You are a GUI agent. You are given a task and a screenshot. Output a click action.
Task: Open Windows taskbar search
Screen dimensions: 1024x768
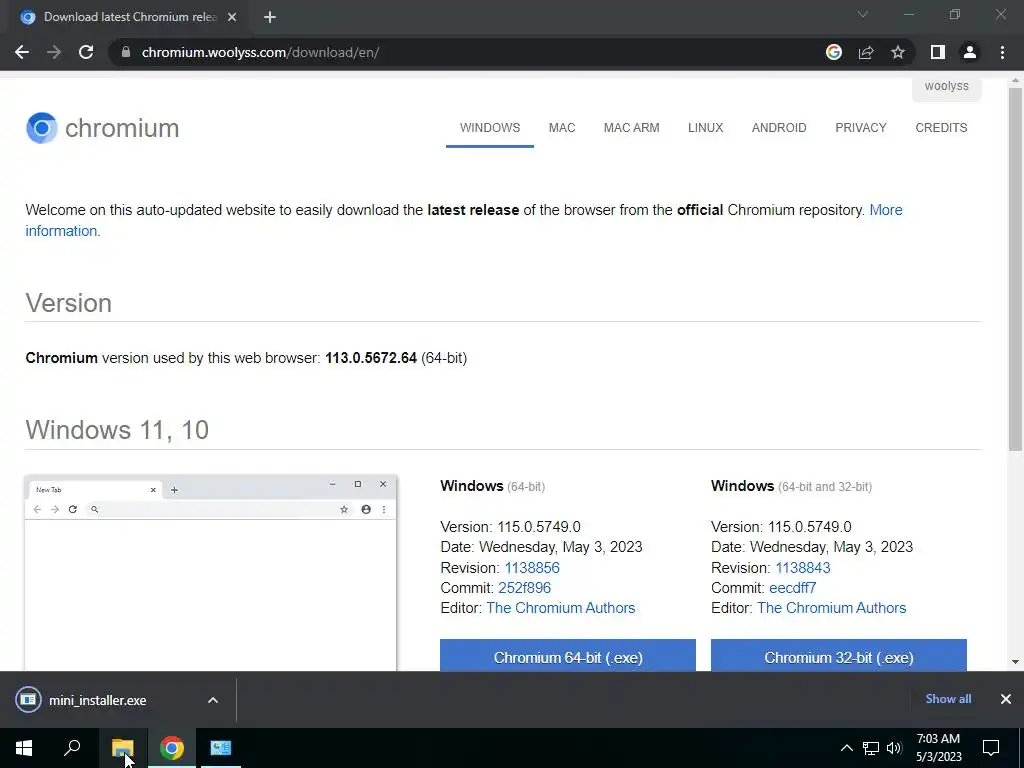(72, 748)
